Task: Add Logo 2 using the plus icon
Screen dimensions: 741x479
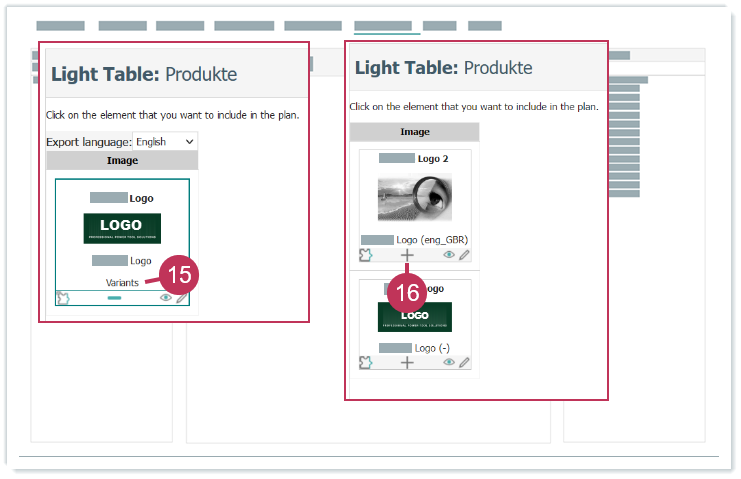Action: tap(407, 255)
